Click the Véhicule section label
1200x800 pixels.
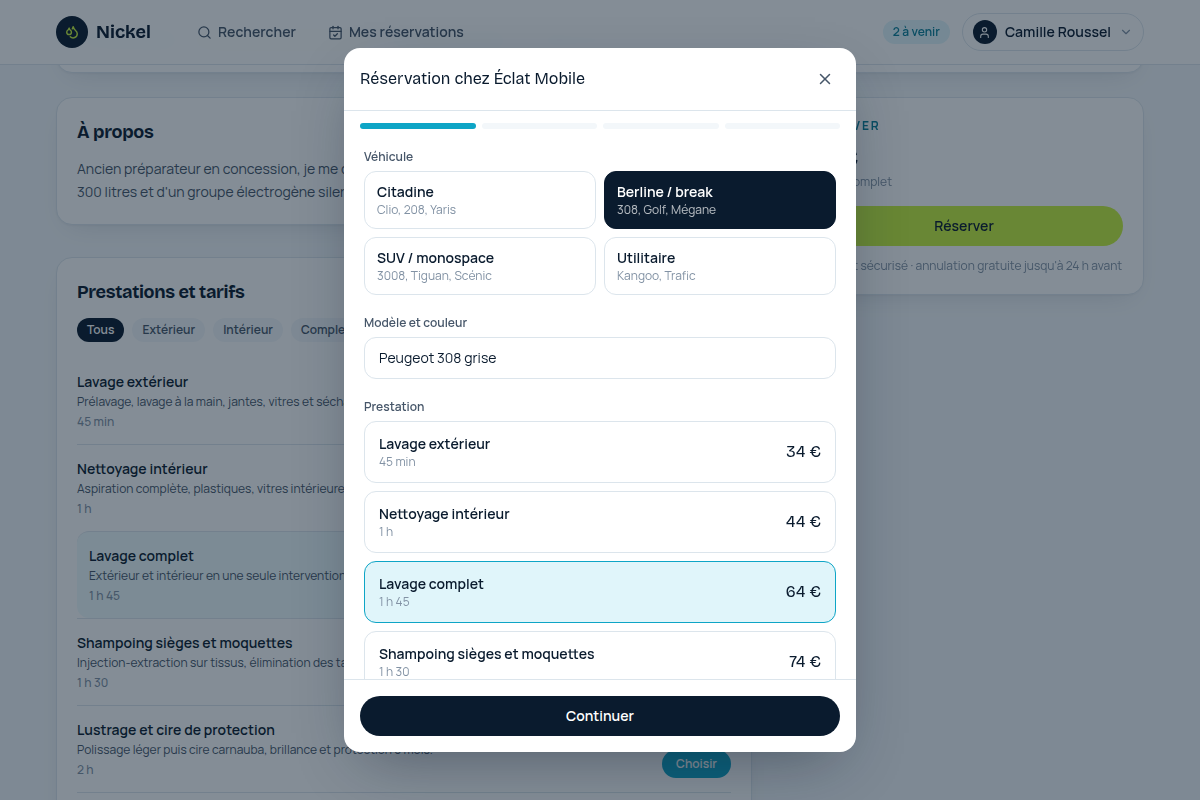click(388, 156)
